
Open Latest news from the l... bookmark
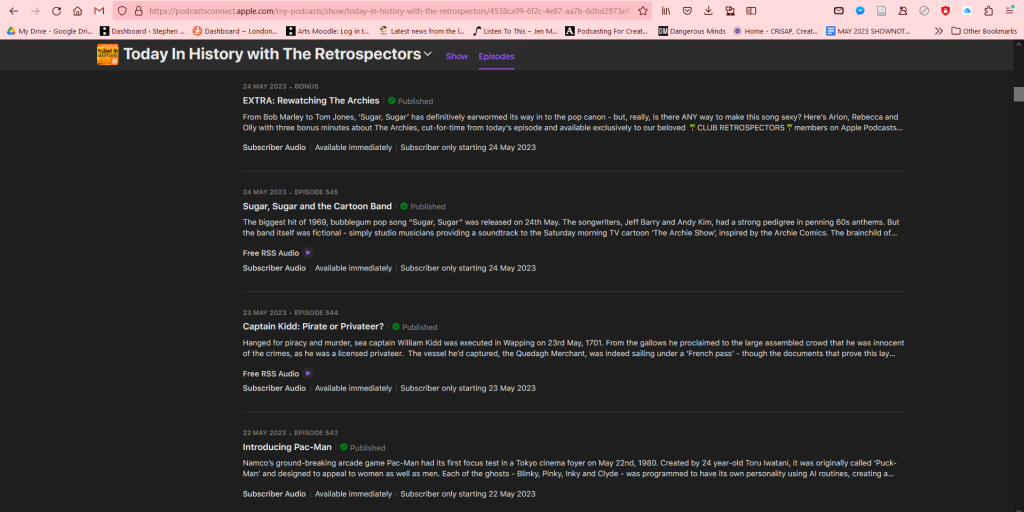[422, 31]
